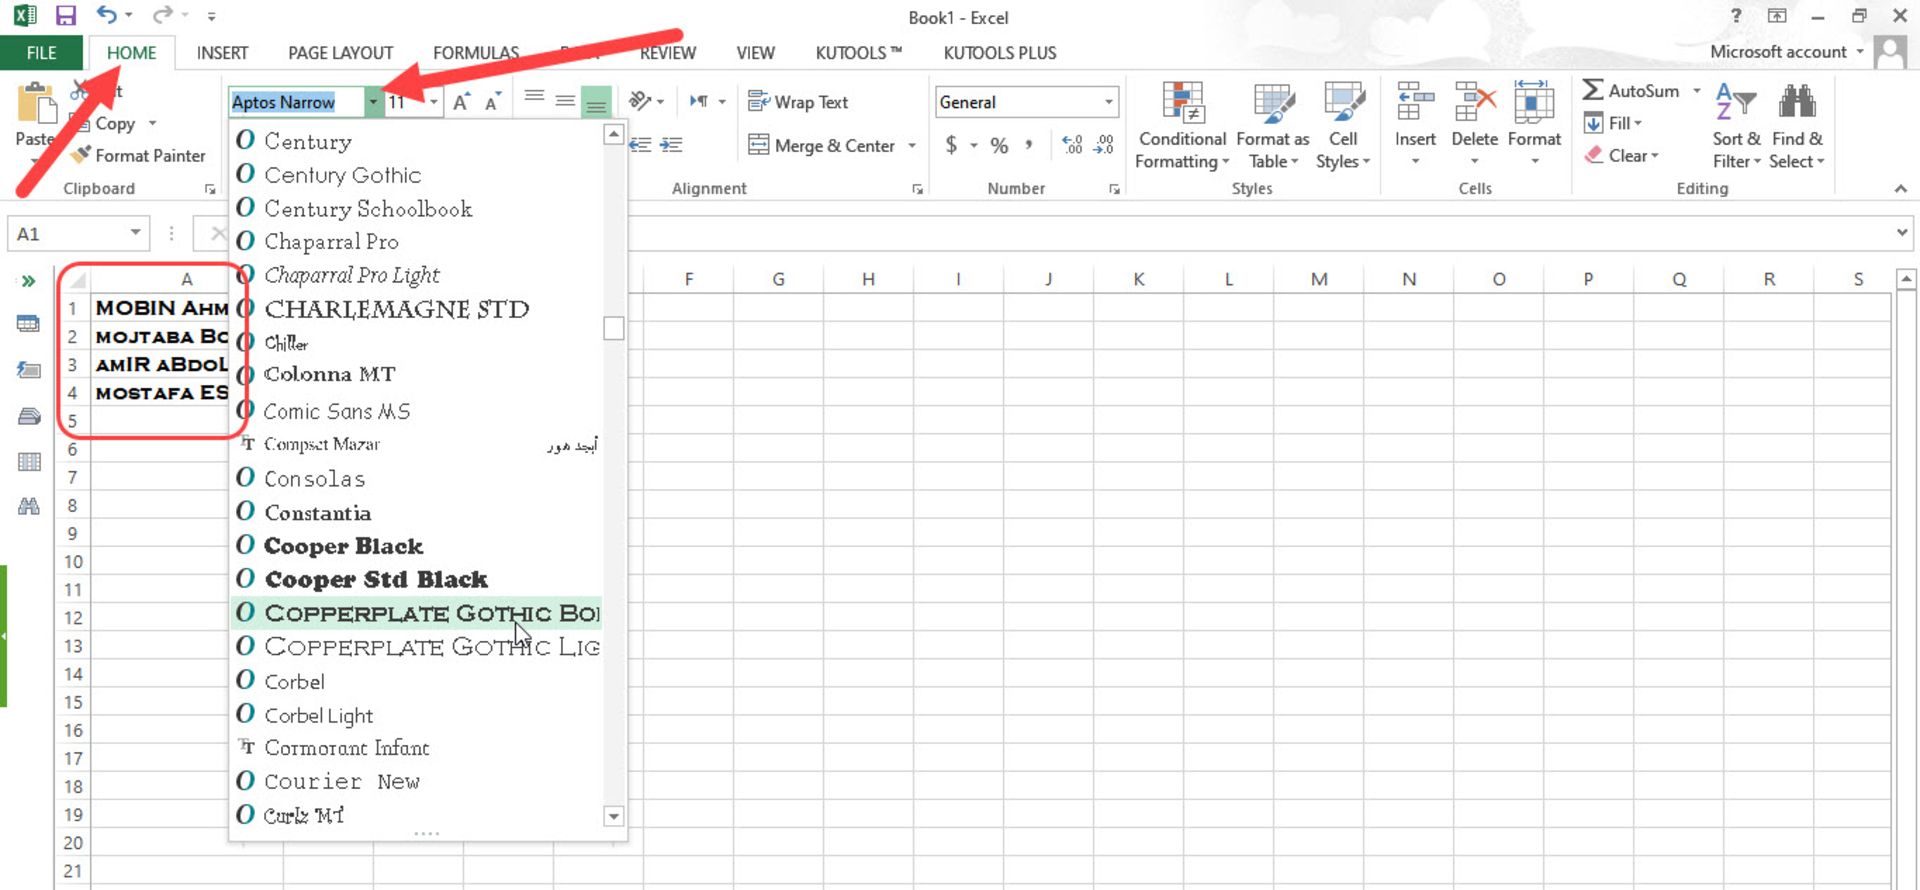
Task: Choose Copperplate Gothic Light font
Action: [x=416, y=647]
